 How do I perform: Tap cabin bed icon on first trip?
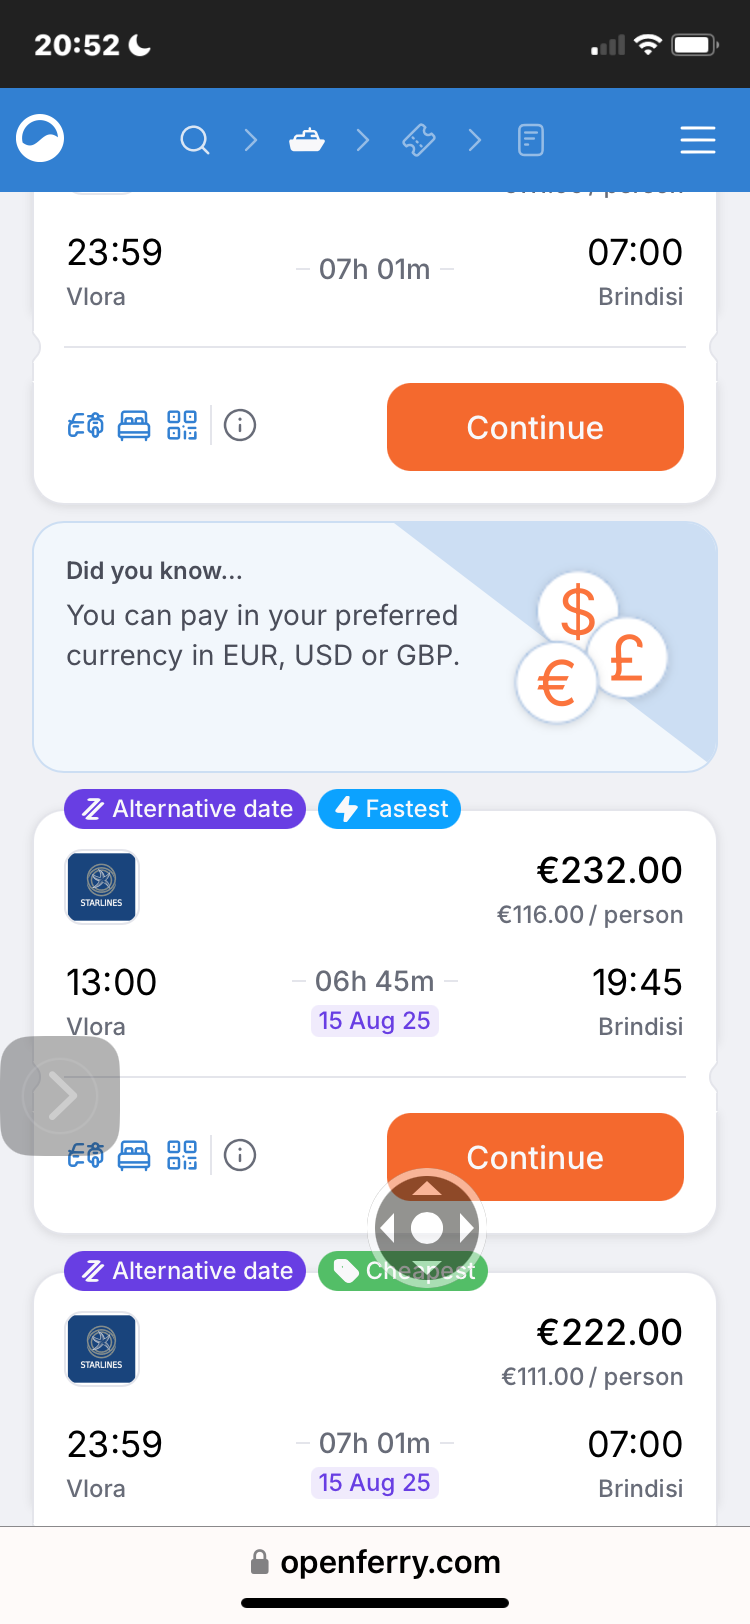click(x=134, y=426)
